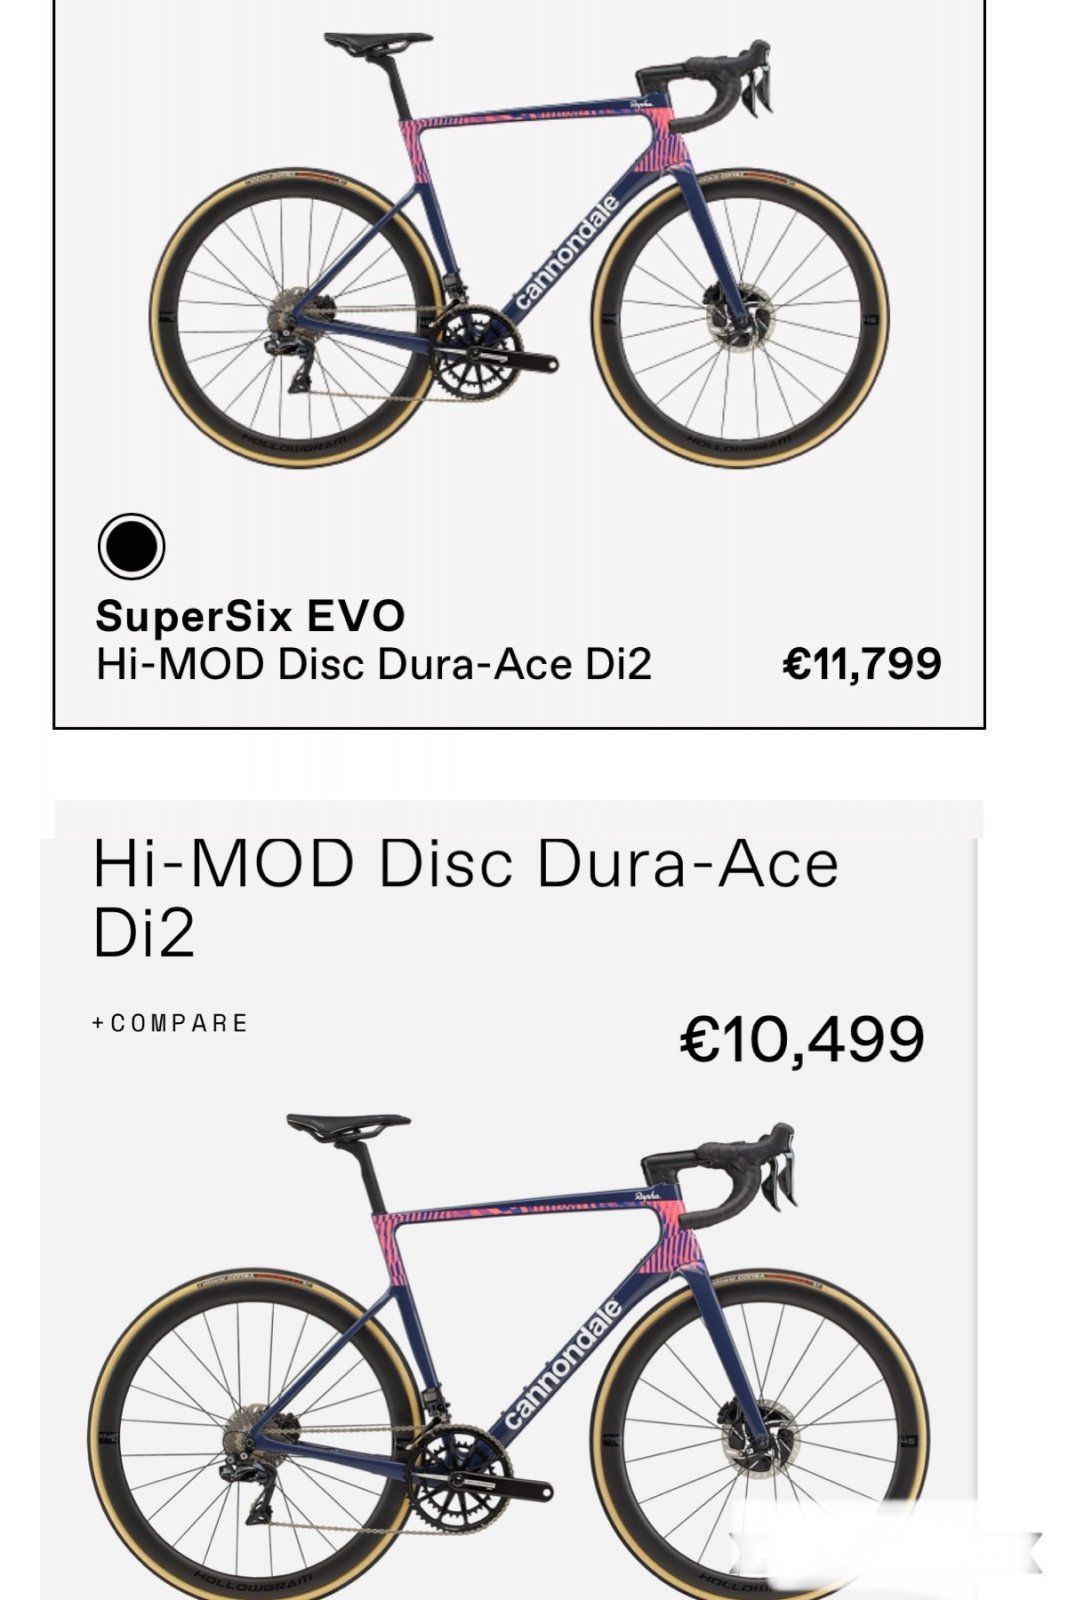Viewport: 1068px width, 1600px height.
Task: Click the +COMPARE link
Action: pyautogui.click(x=170, y=1023)
